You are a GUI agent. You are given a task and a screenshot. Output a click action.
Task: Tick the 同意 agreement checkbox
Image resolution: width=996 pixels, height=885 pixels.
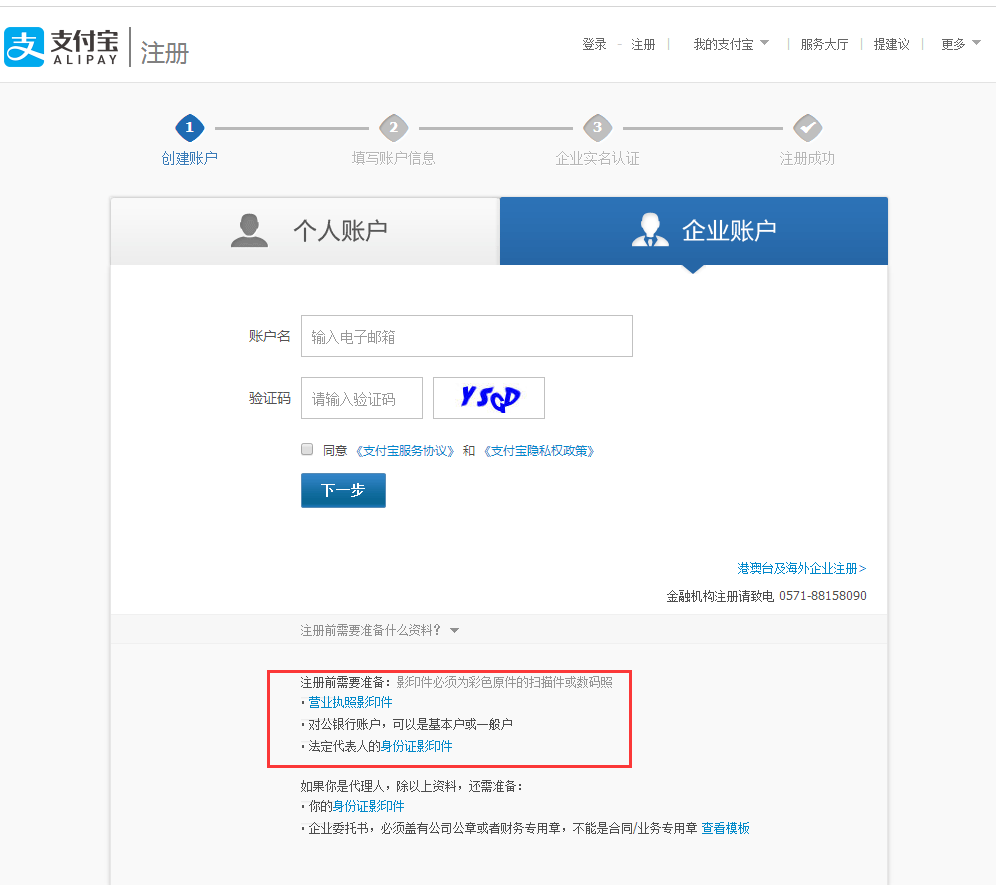(307, 450)
